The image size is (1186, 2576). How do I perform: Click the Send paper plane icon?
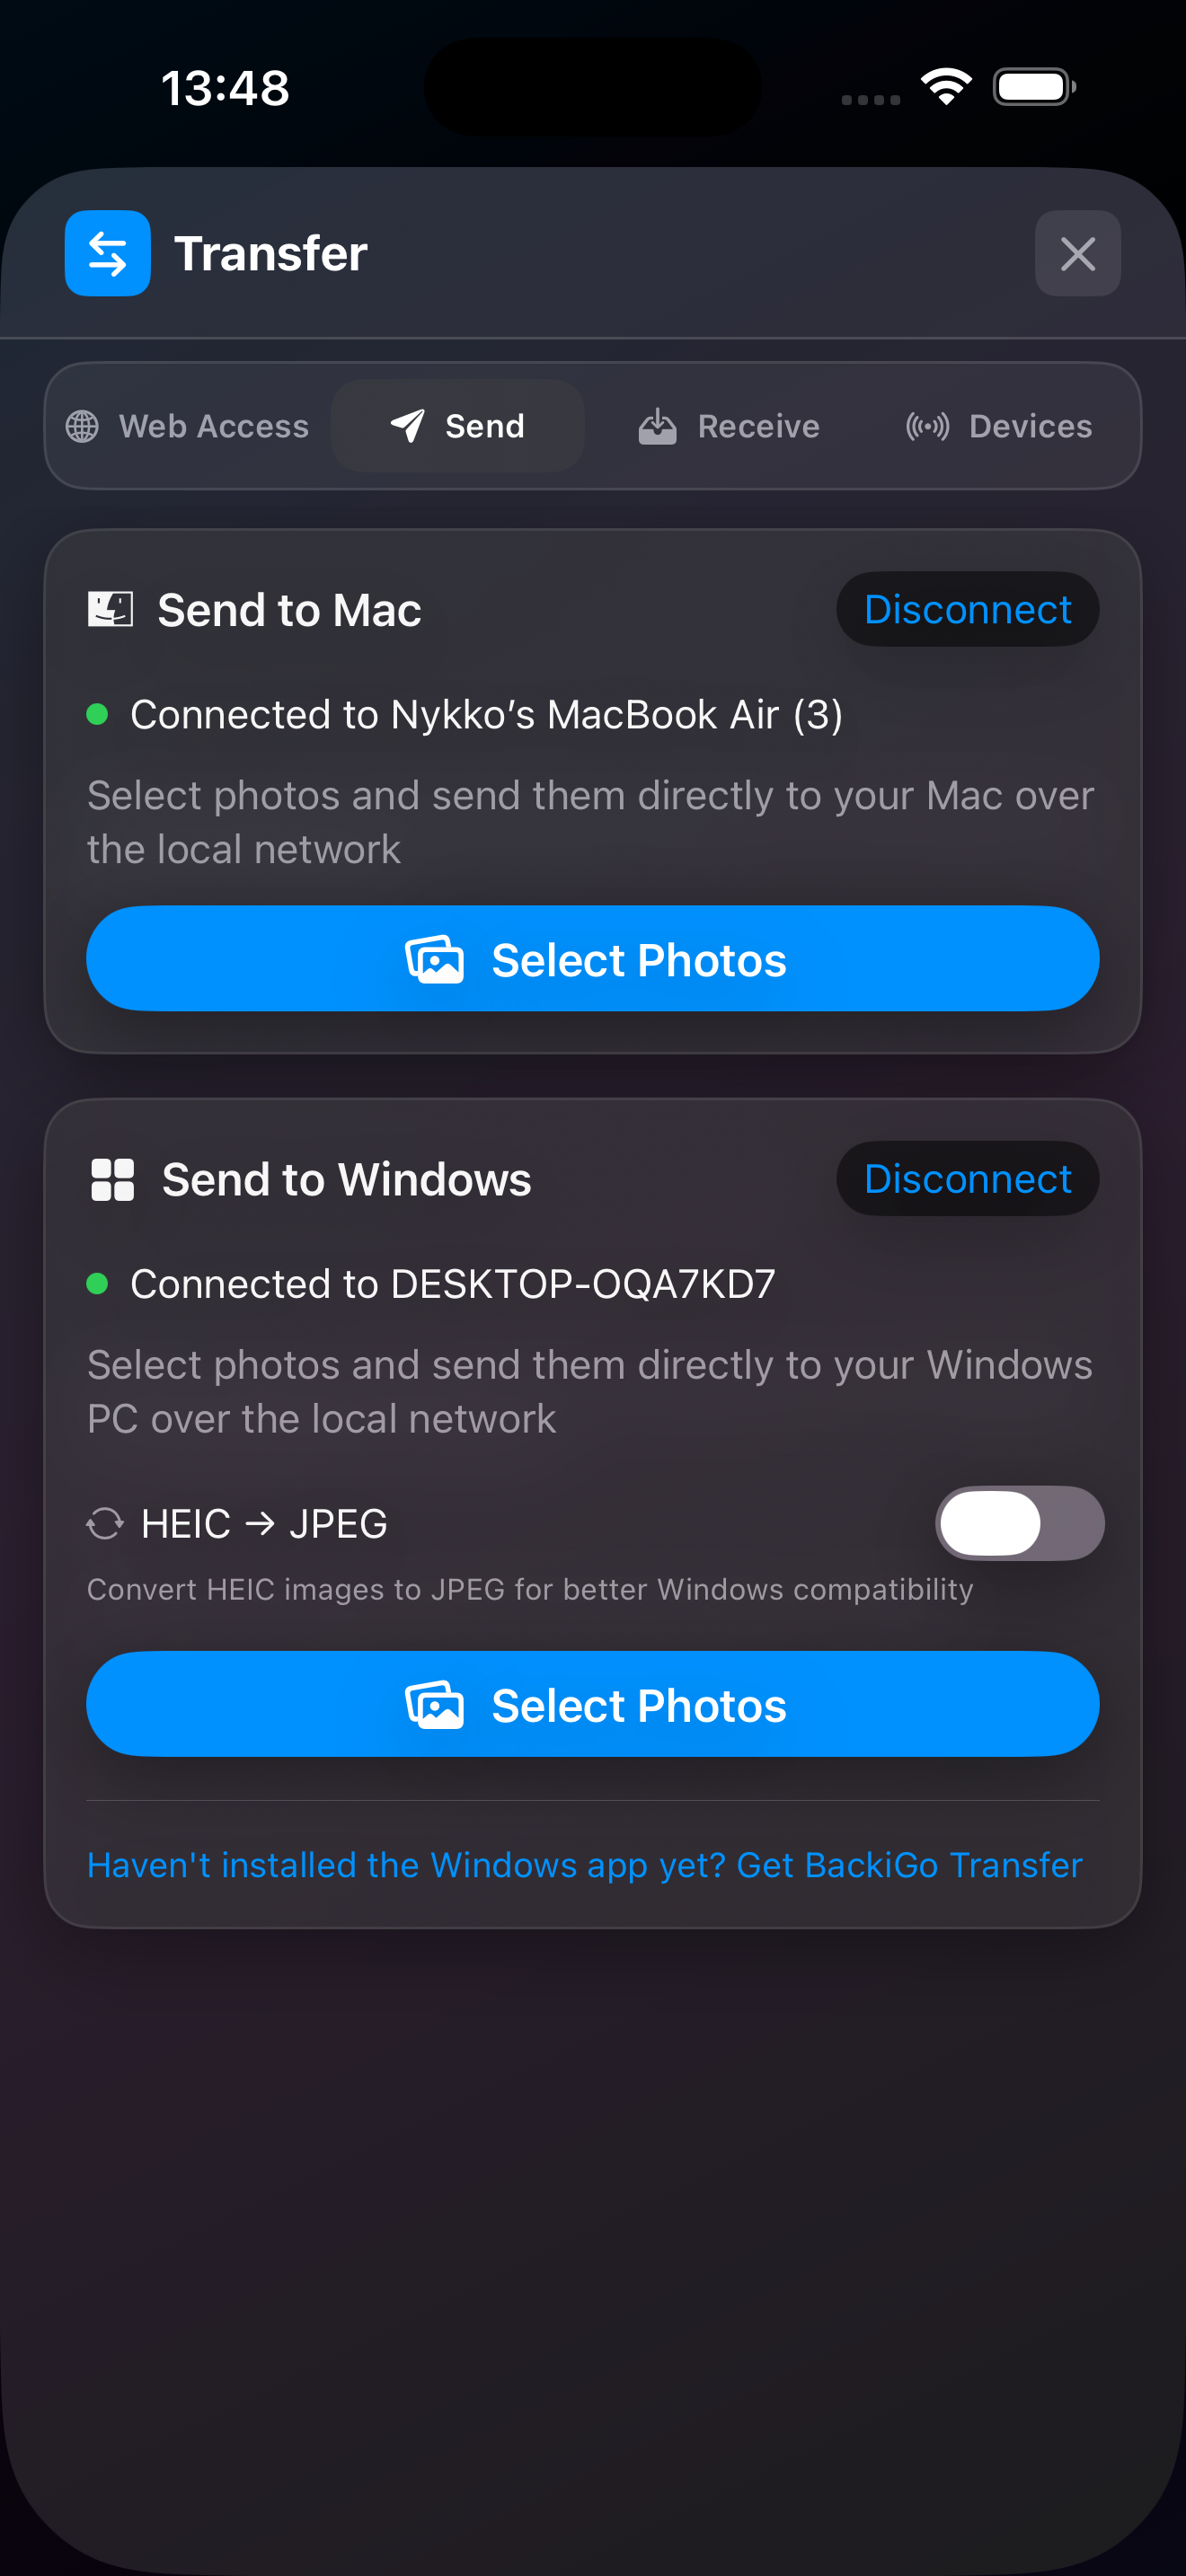(407, 426)
